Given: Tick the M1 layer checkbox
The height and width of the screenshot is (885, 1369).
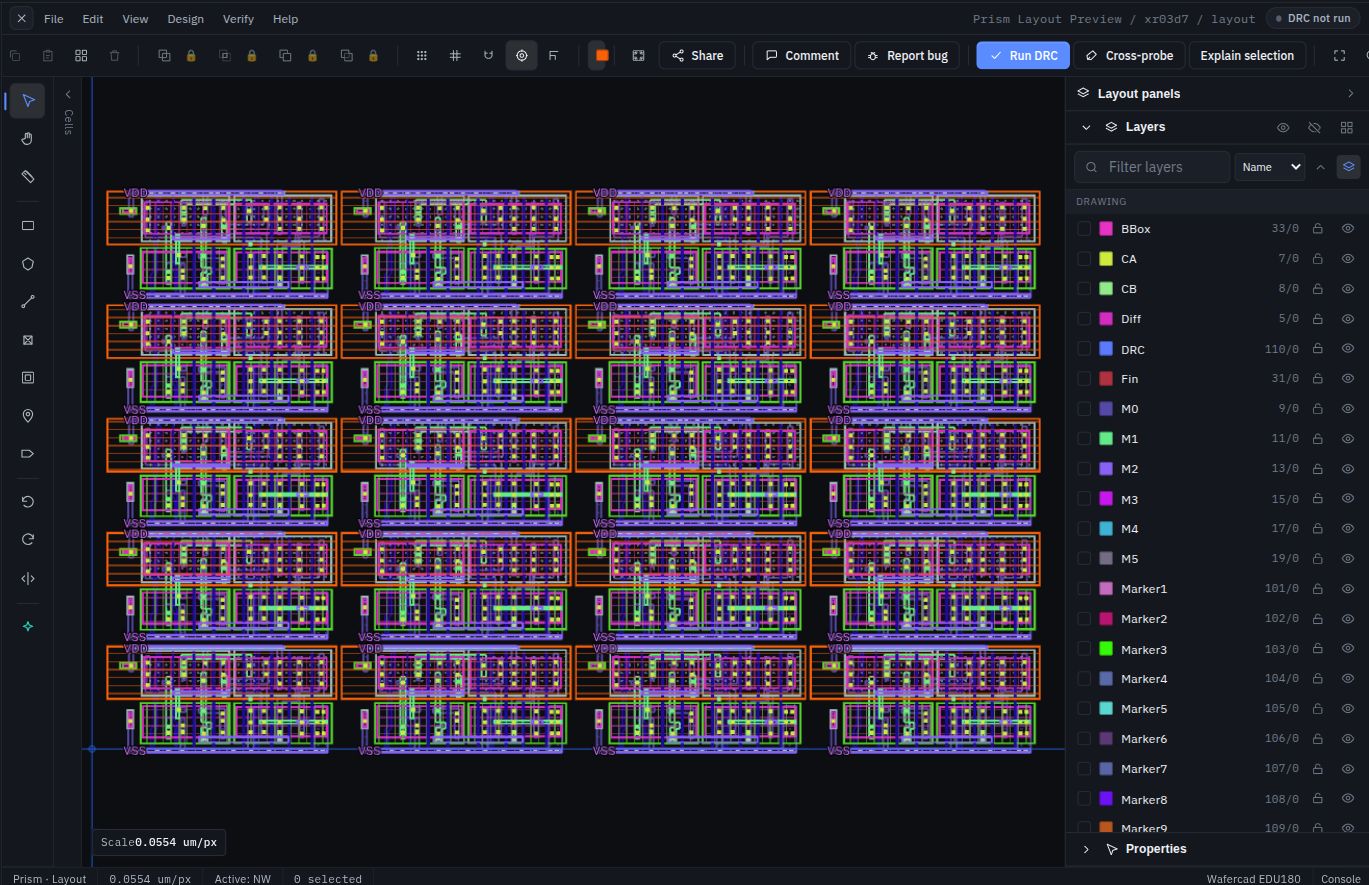Looking at the screenshot, I should 1084,439.
